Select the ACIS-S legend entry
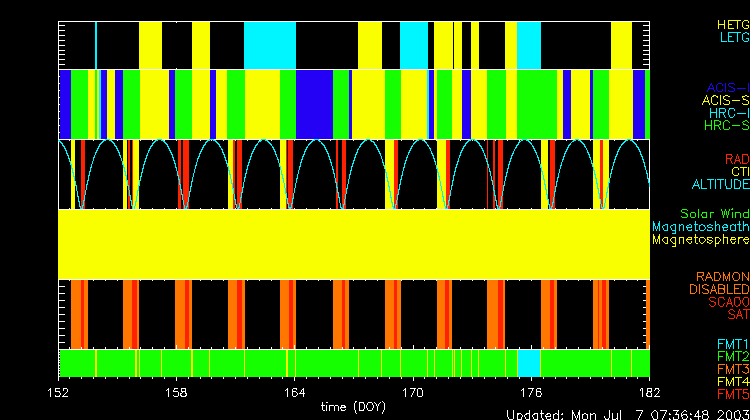Screen dimensions: 750x420 [725, 100]
